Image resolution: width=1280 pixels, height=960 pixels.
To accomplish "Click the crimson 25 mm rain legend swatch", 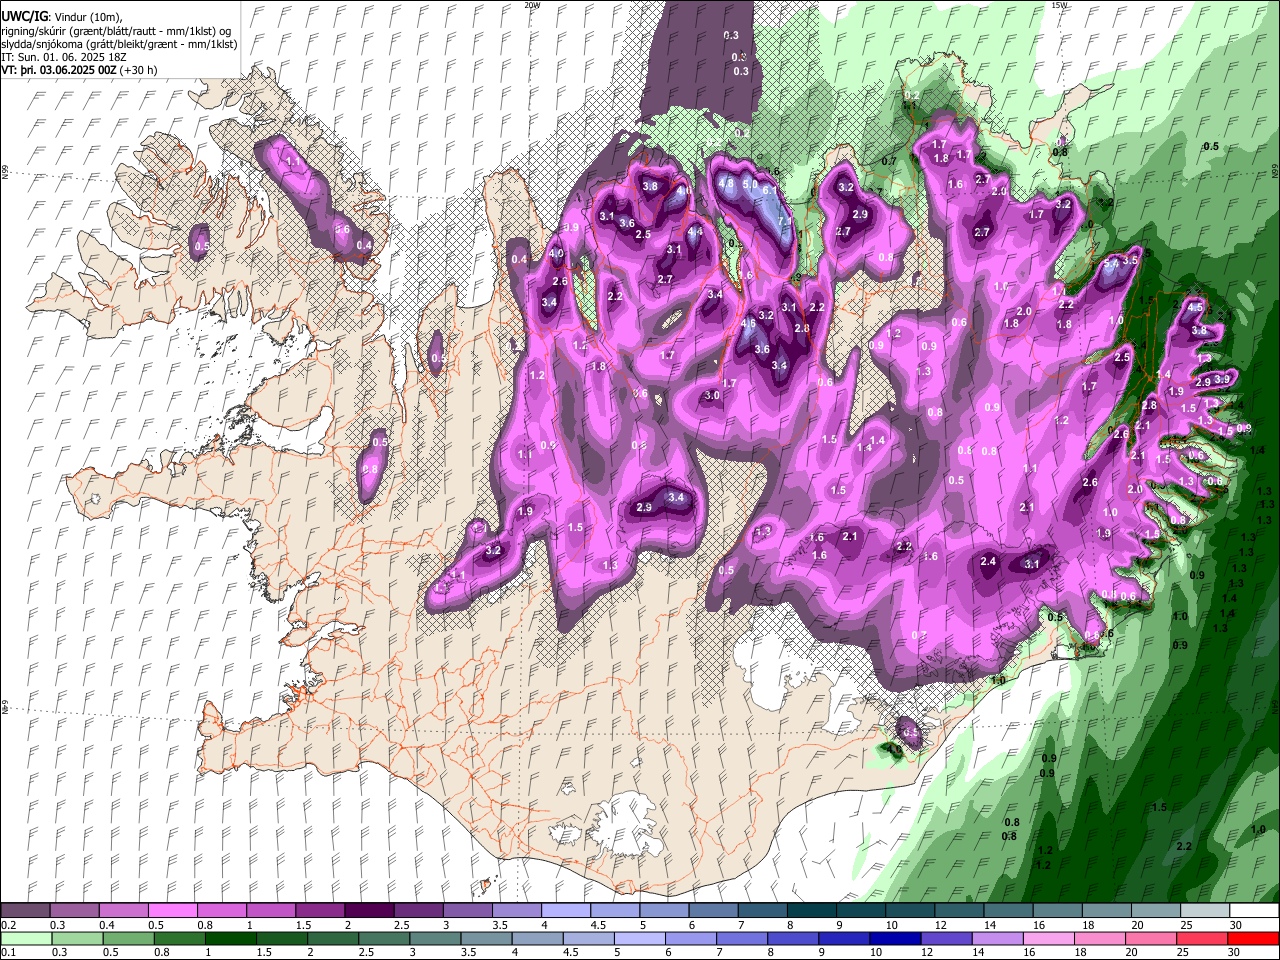I will click(1203, 939).
